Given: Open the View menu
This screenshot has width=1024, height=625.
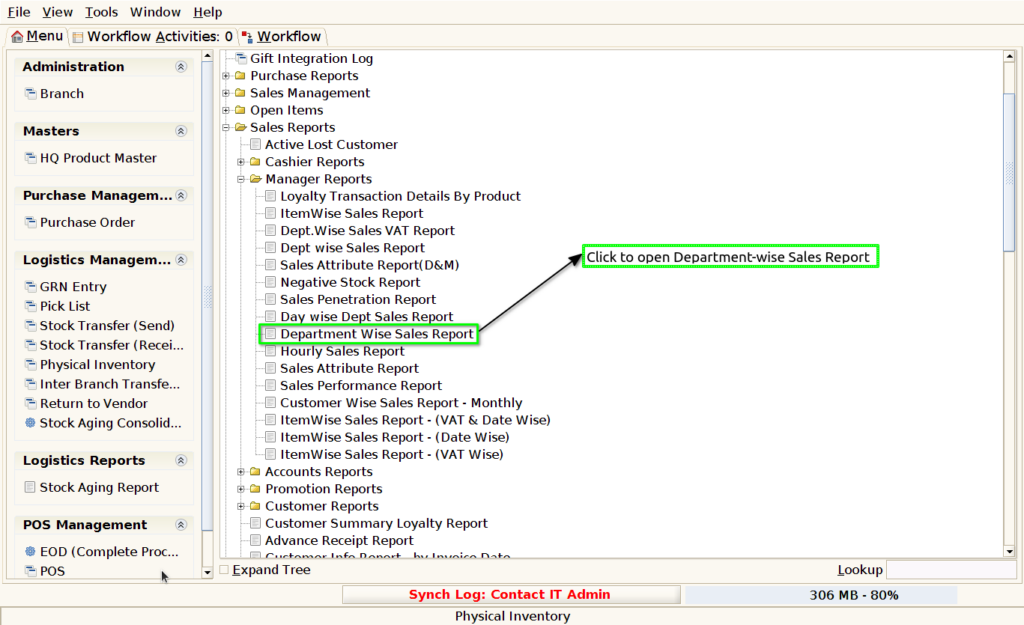Looking at the screenshot, I should coord(57,12).
